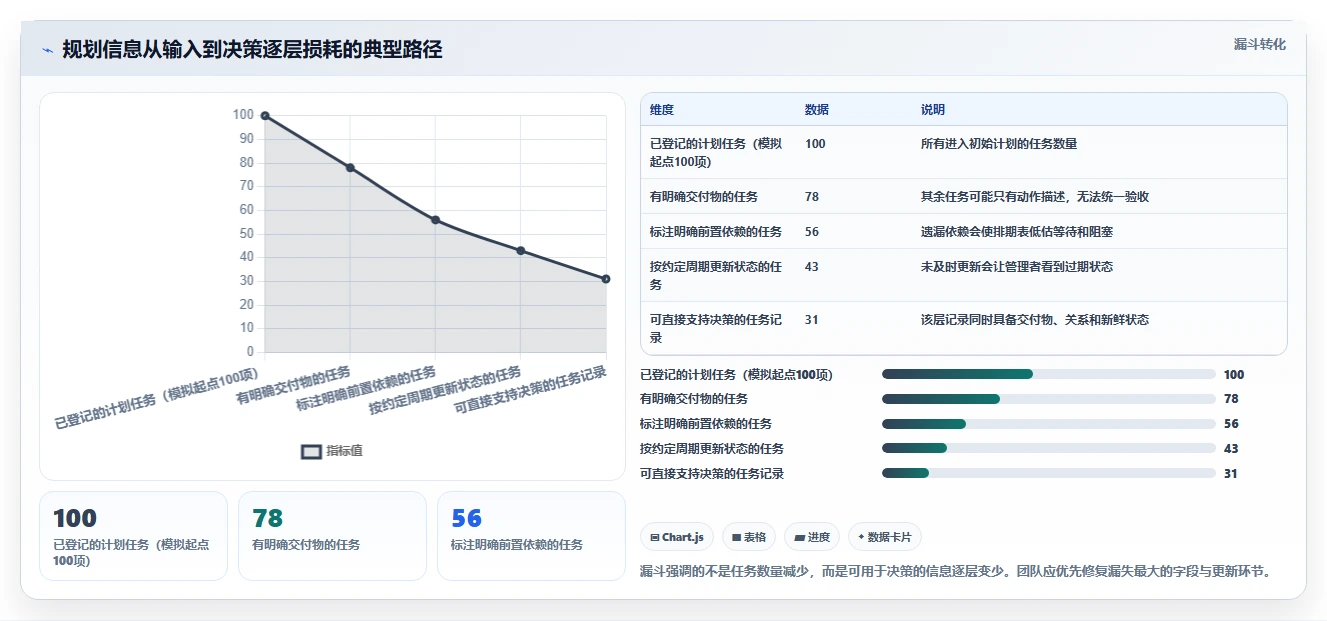1327x621 pixels.
Task: Click the title 规划信息从输入到决策逐层损耗的典型路径
Action: (252, 50)
